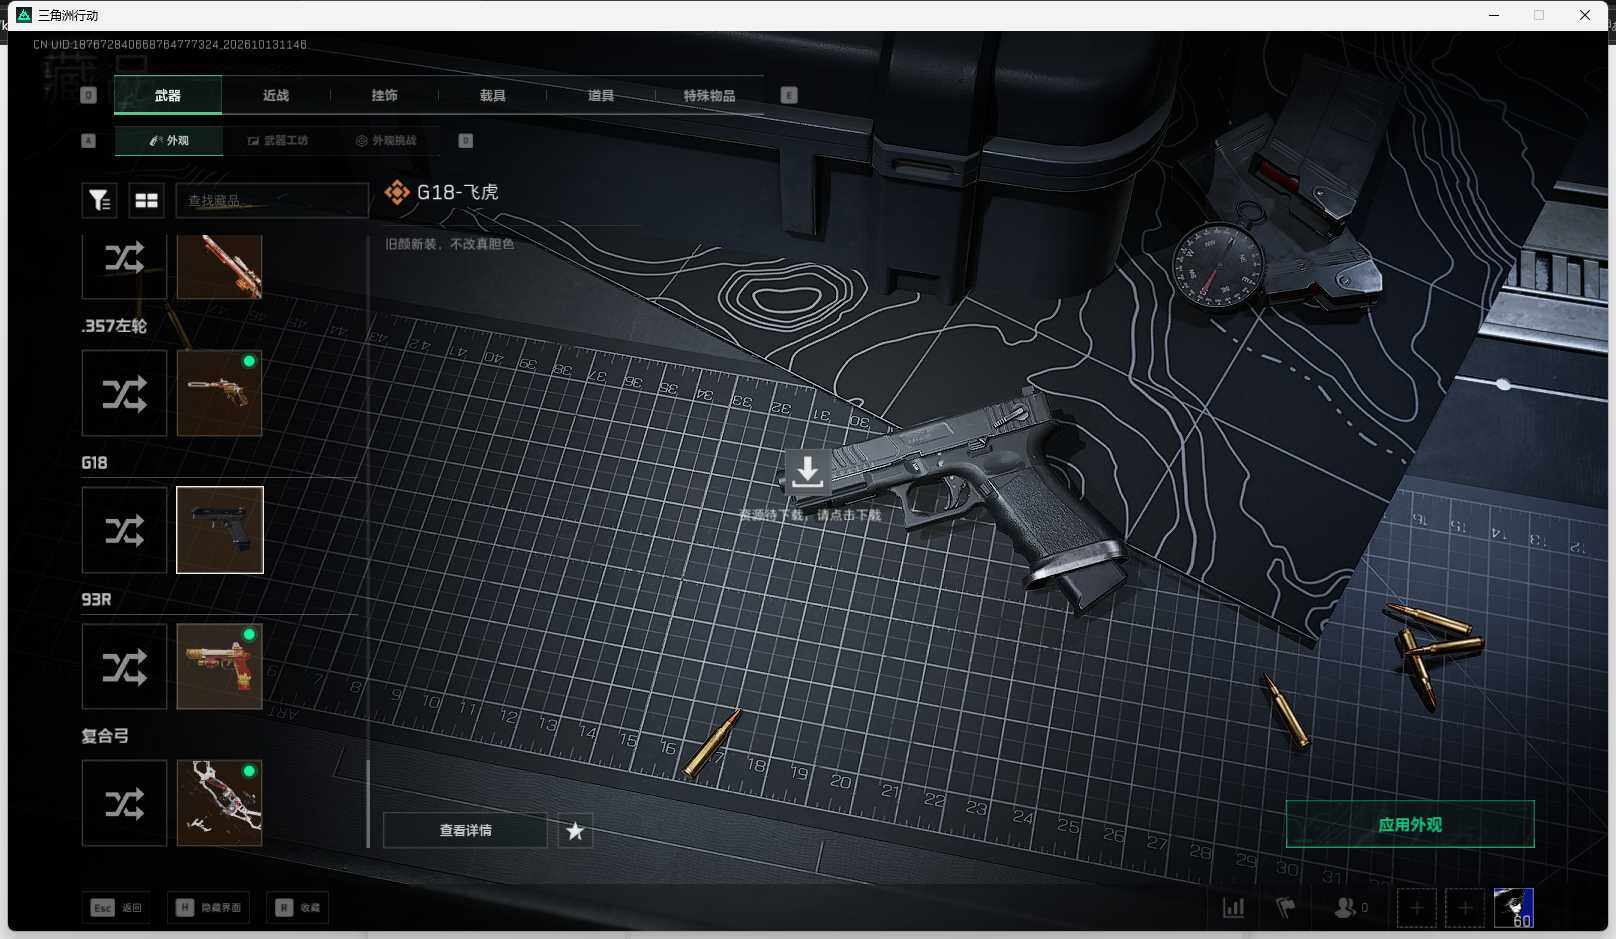The image size is (1616, 939).
Task: Open the 武器工坊 sub-tab
Action: [x=277, y=141]
